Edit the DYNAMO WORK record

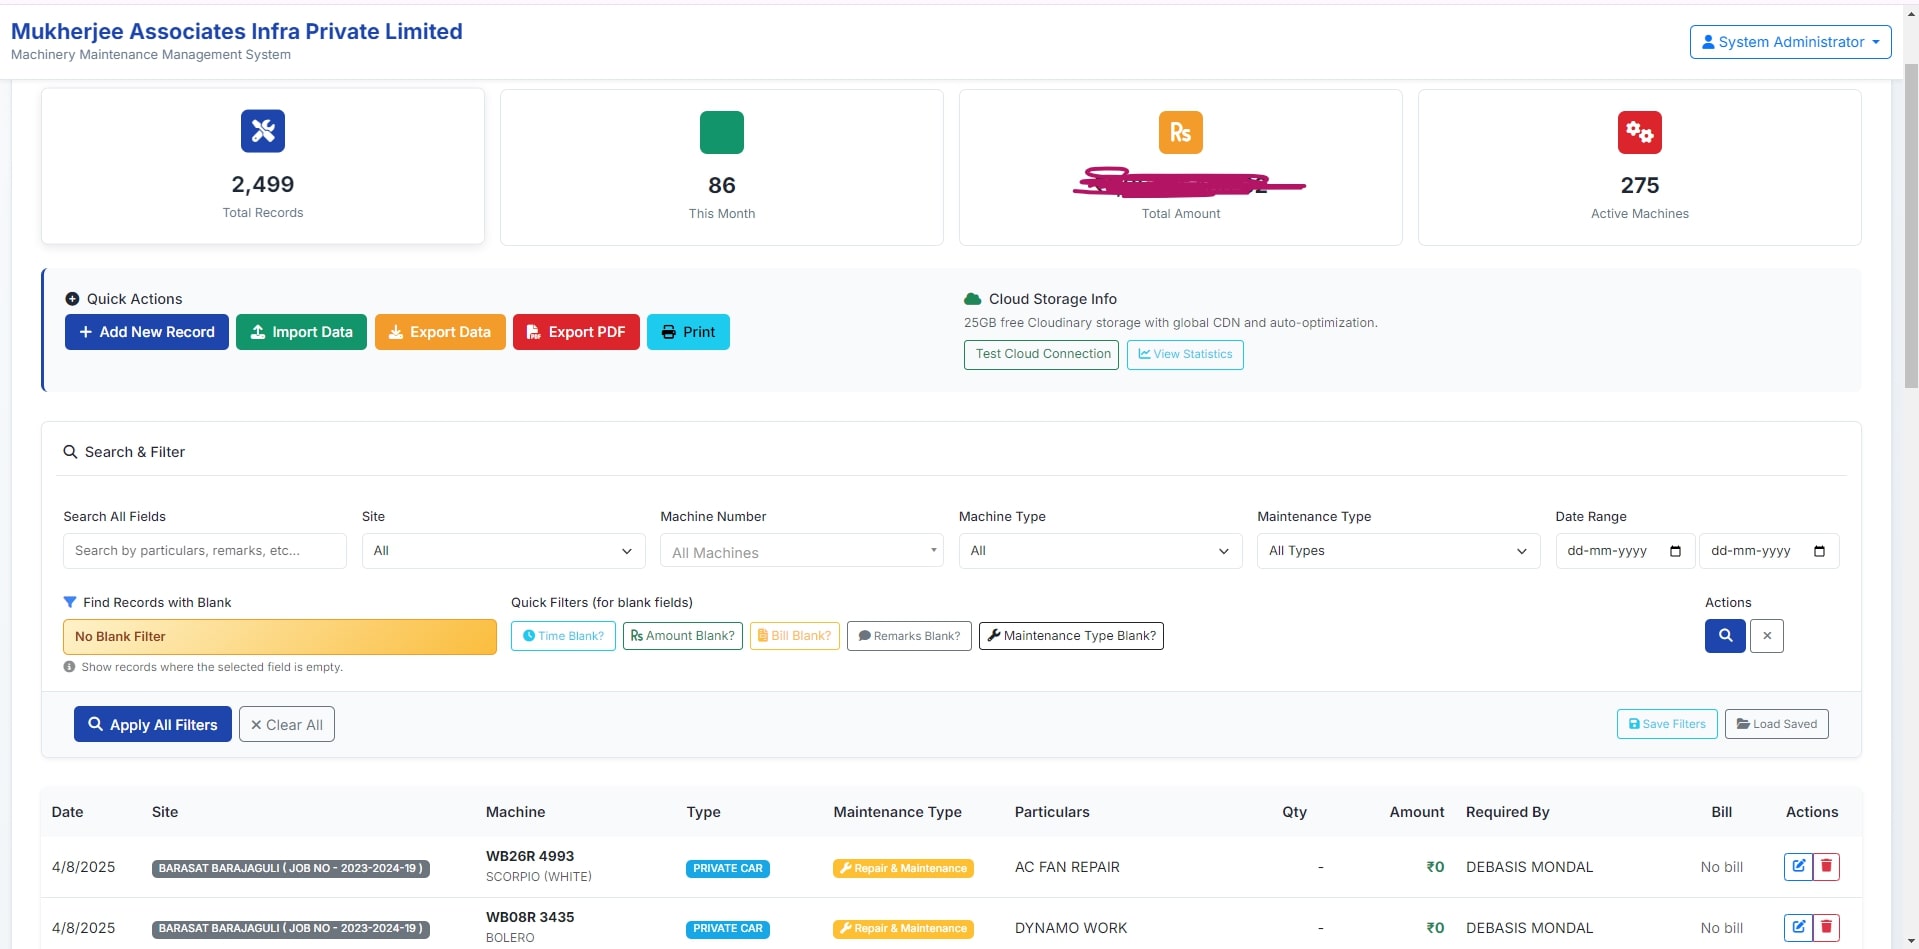tap(1797, 927)
